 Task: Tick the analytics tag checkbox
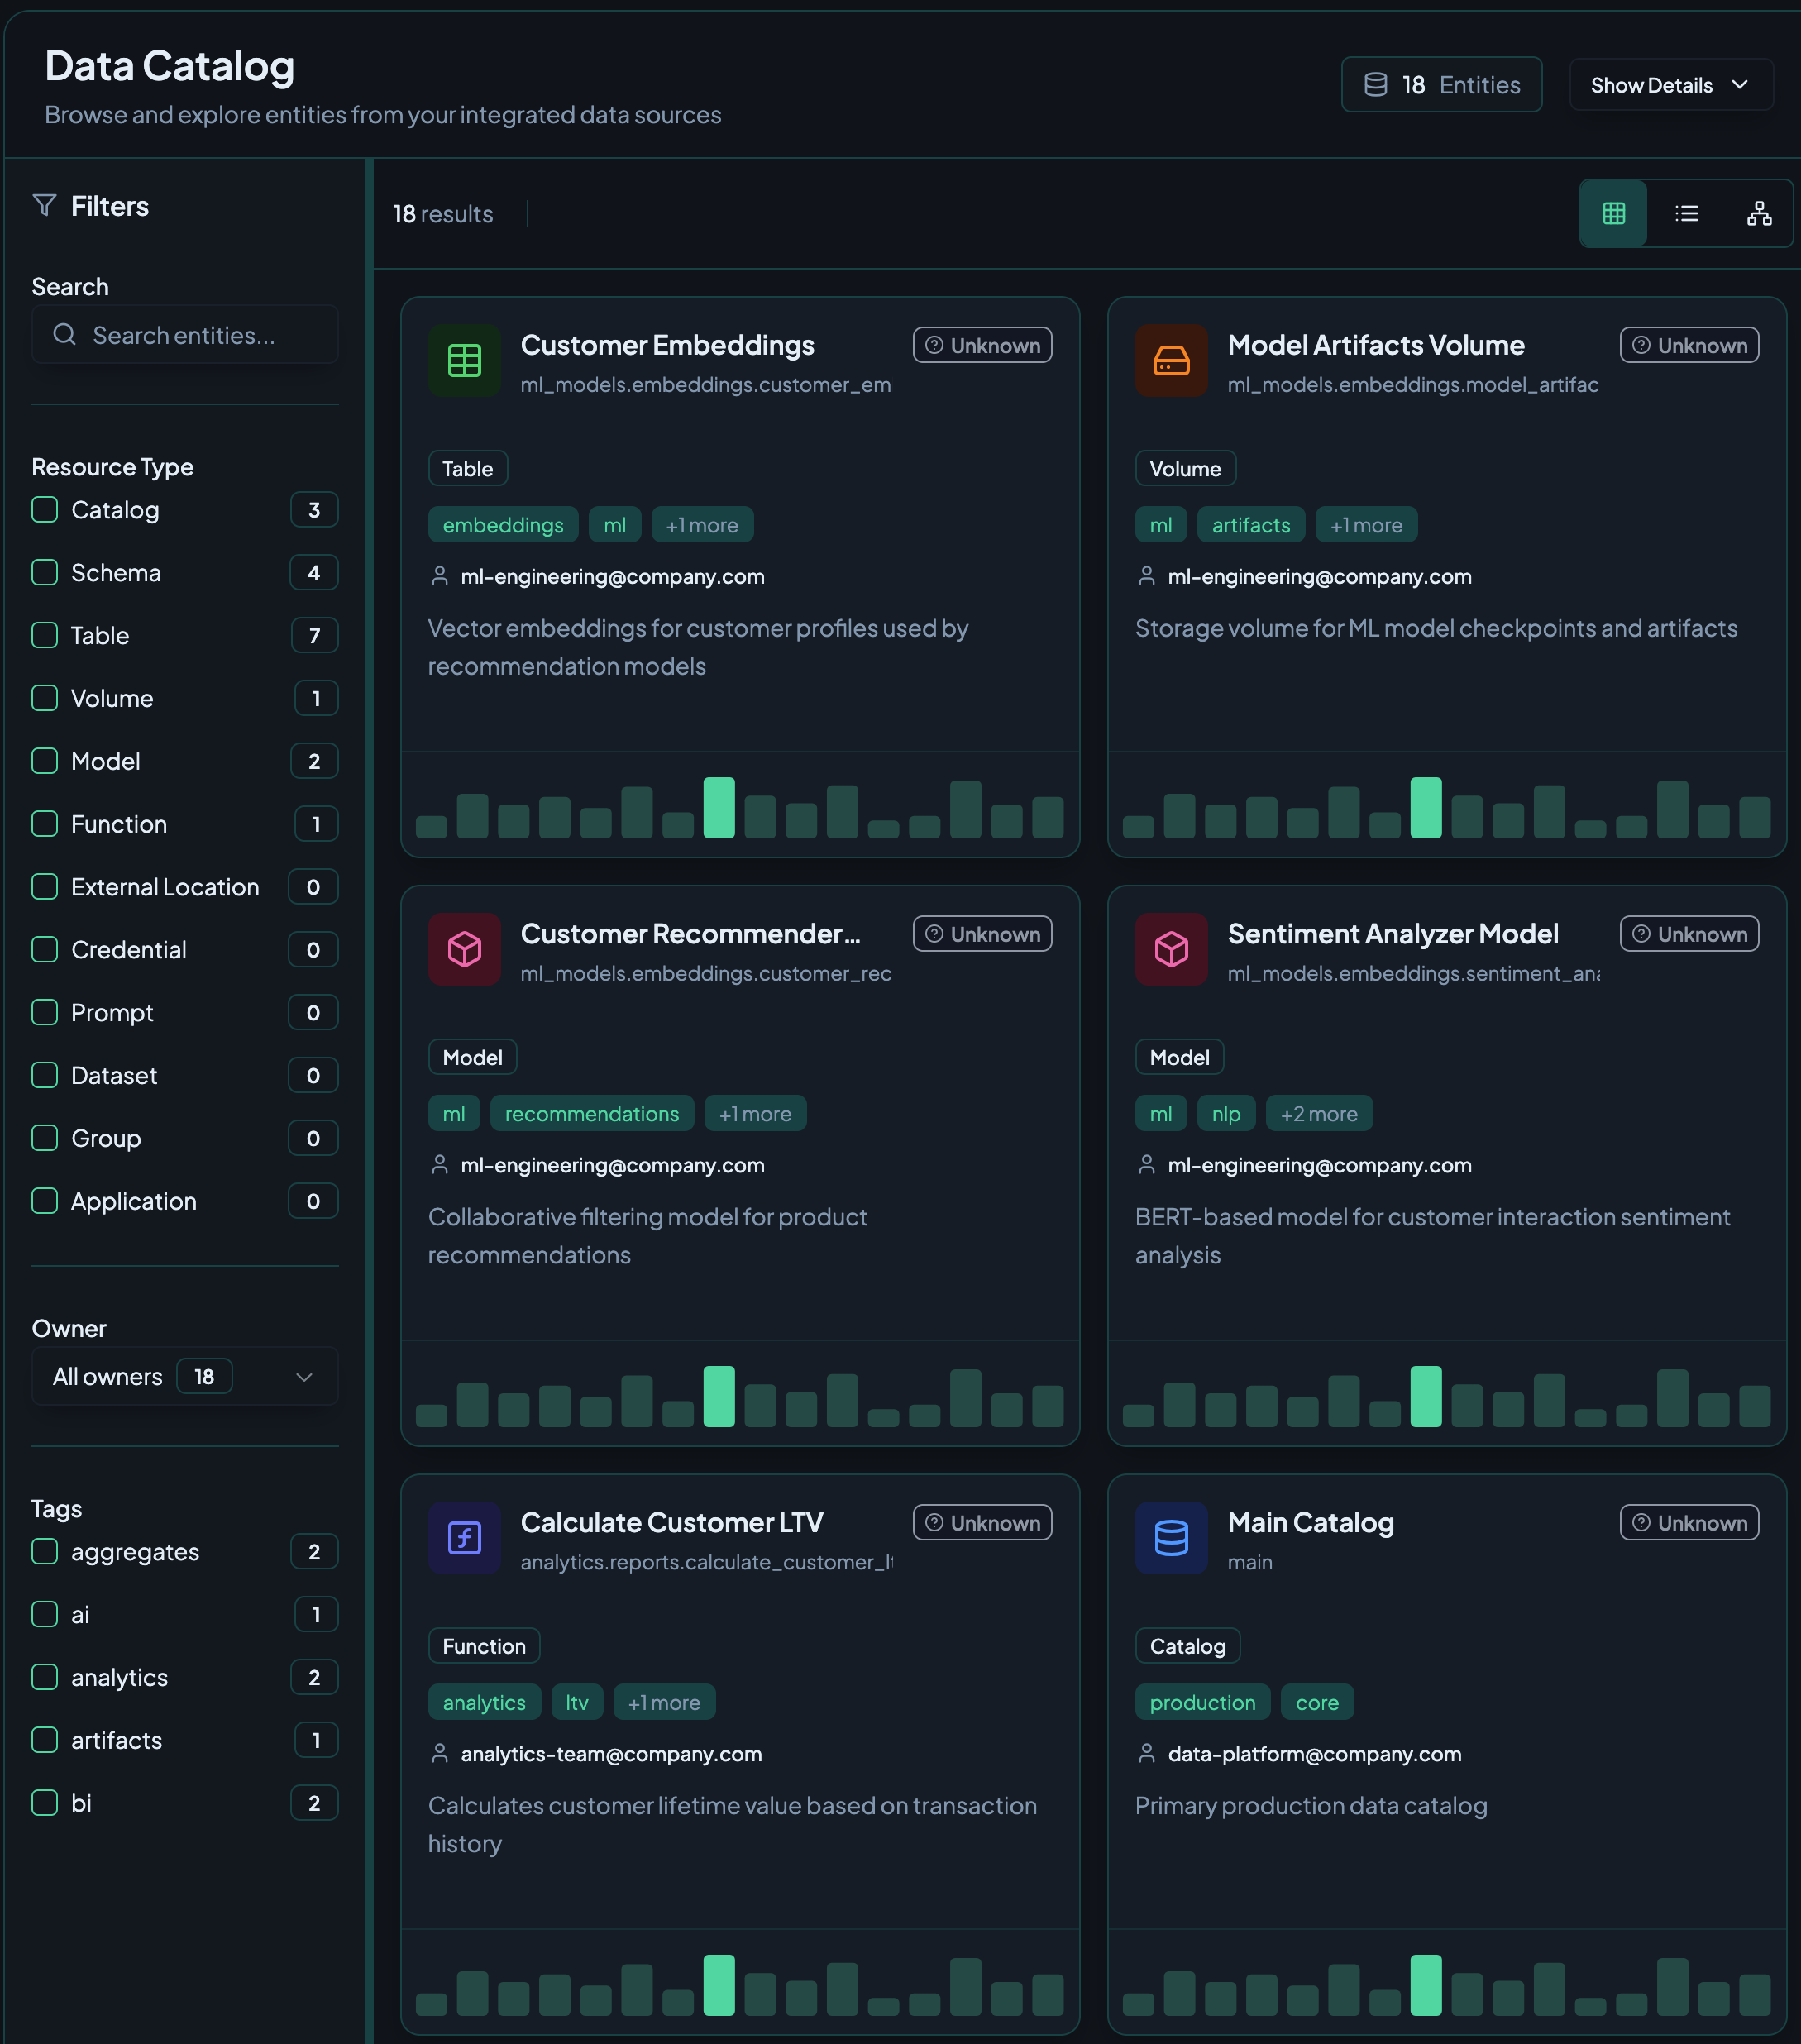[45, 1677]
